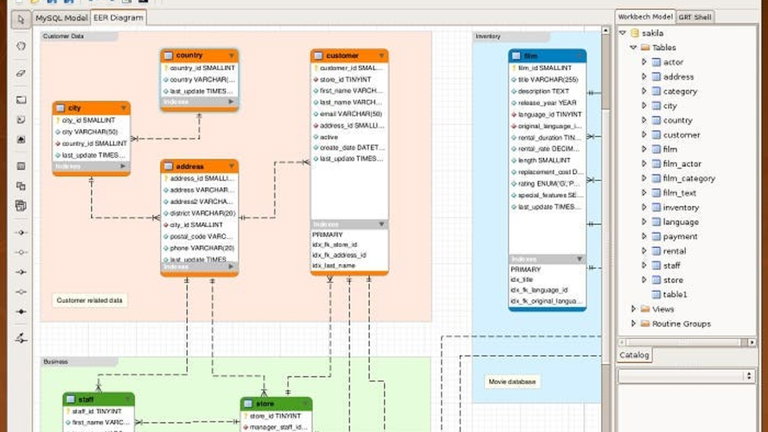Image resolution: width=768 pixels, height=432 pixels.
Task: Select the new layer tool
Action: click(21, 100)
